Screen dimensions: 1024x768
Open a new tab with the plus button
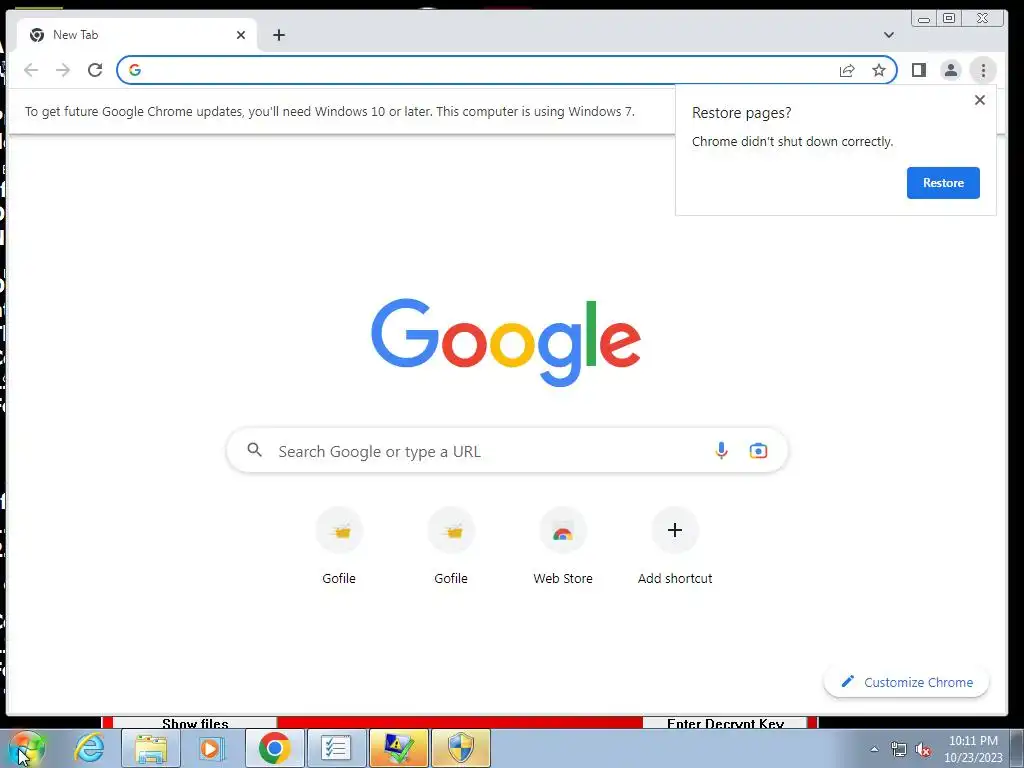point(279,35)
